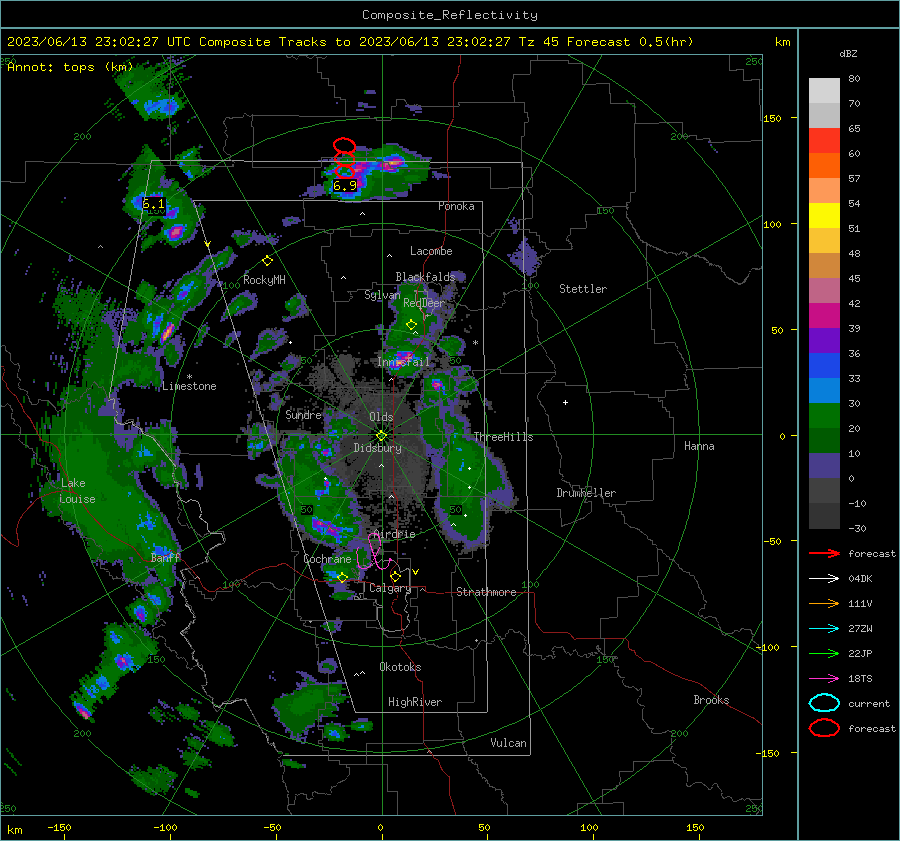900x841 pixels.
Task: Click the Calgary city label
Action: [390, 588]
